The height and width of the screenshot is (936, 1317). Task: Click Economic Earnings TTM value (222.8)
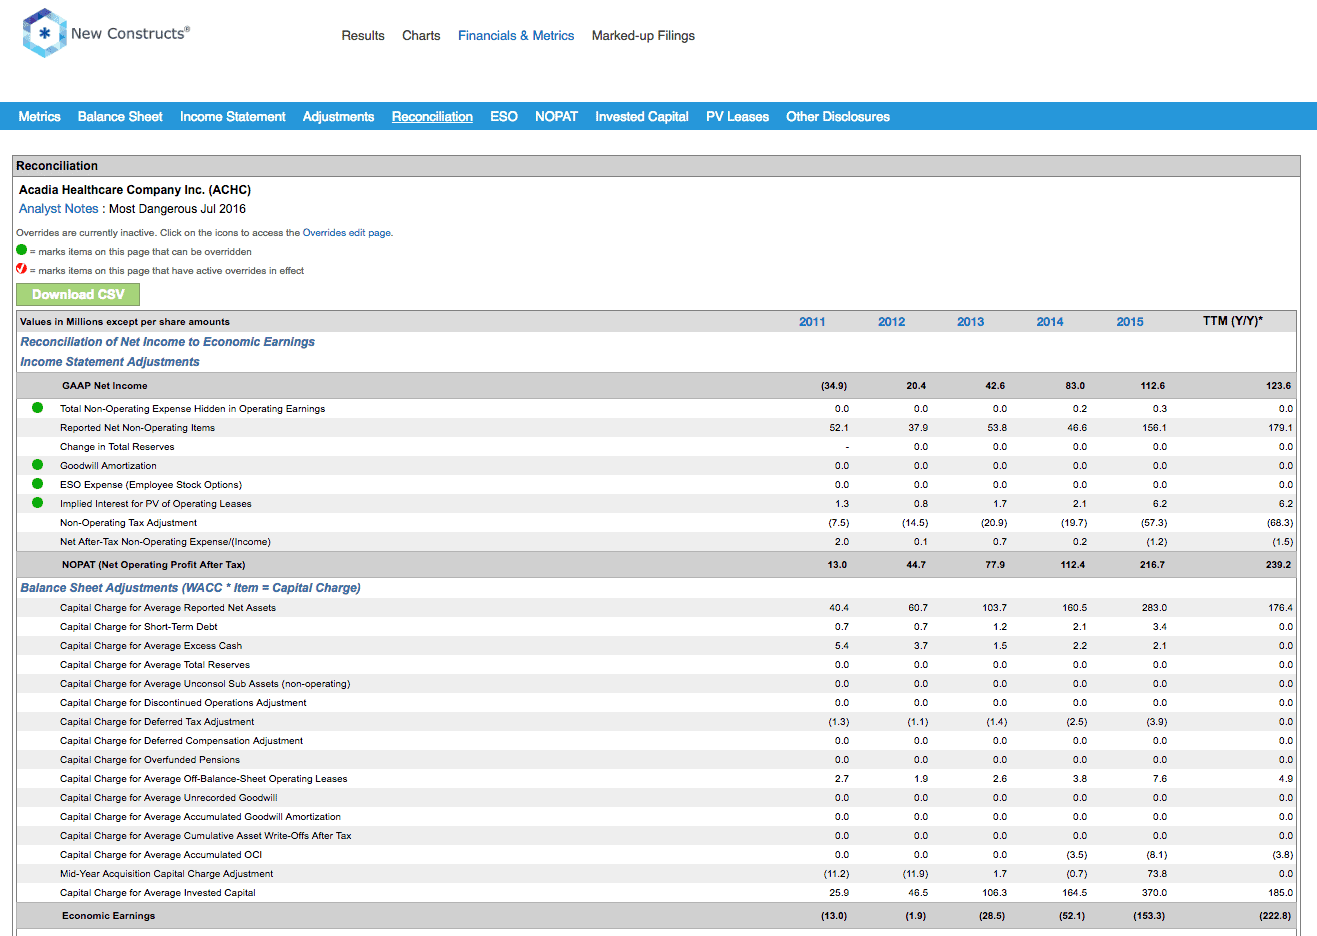[1275, 915]
